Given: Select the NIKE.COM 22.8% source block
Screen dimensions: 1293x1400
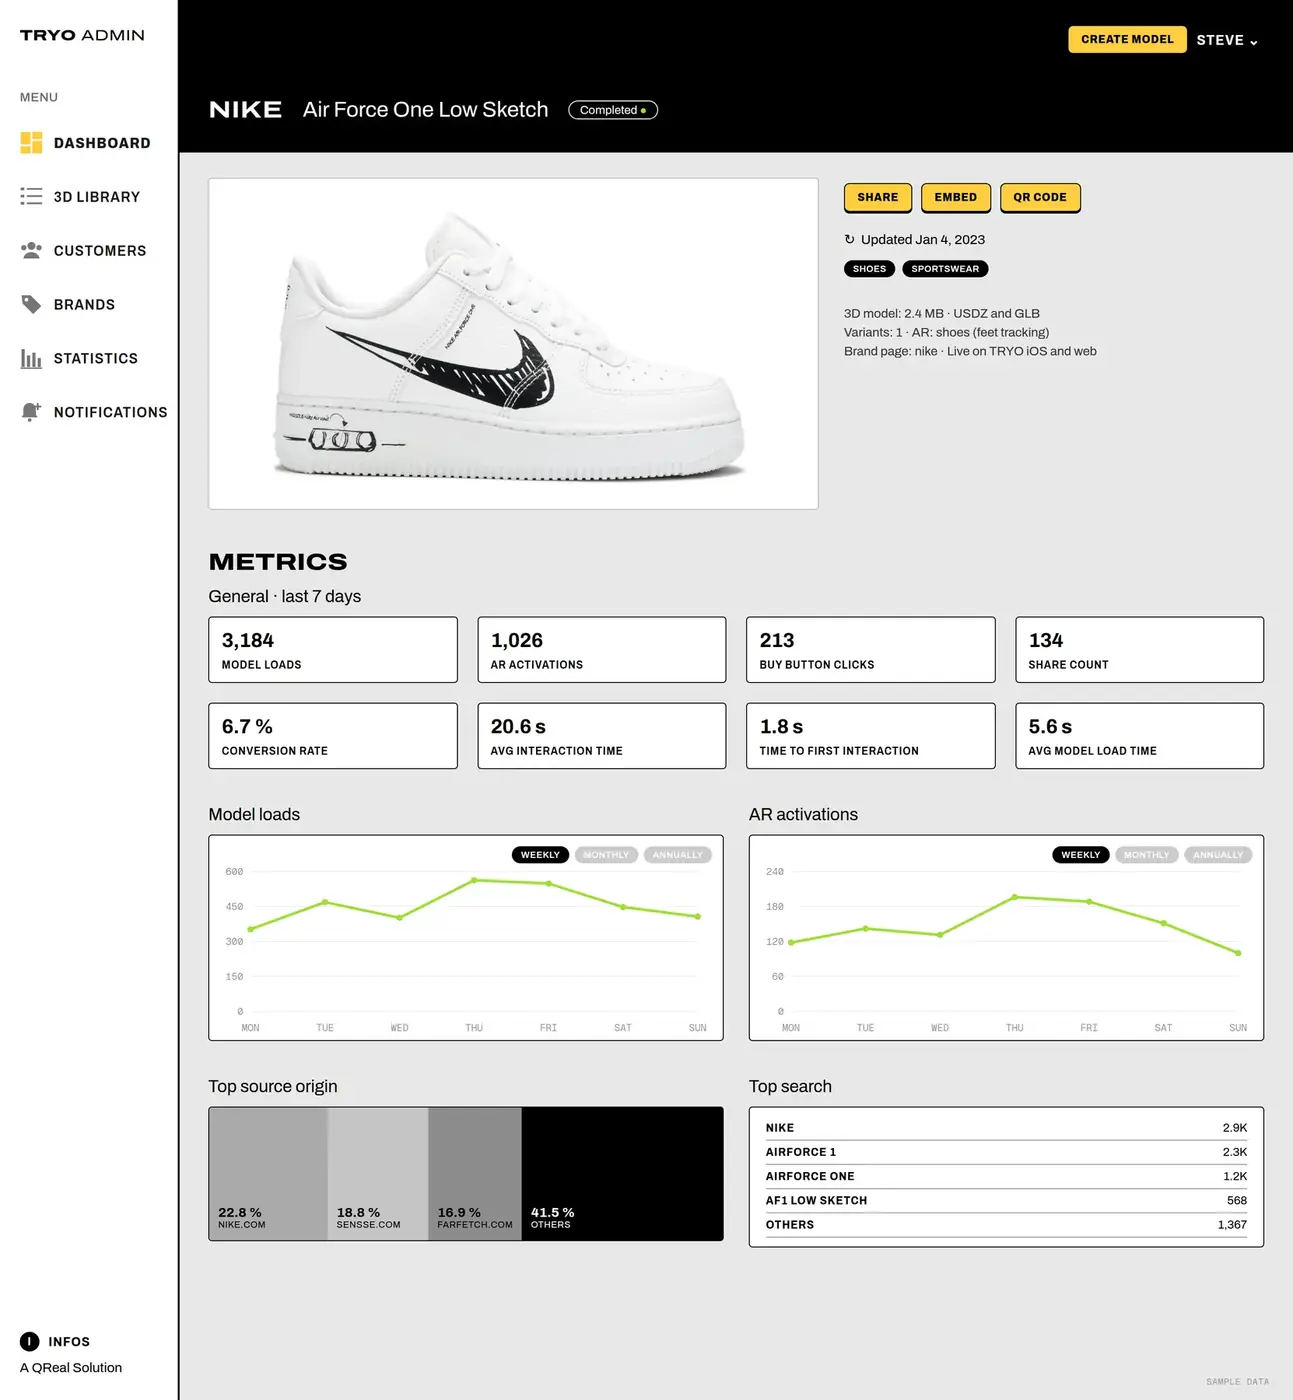Looking at the screenshot, I should pos(268,1174).
